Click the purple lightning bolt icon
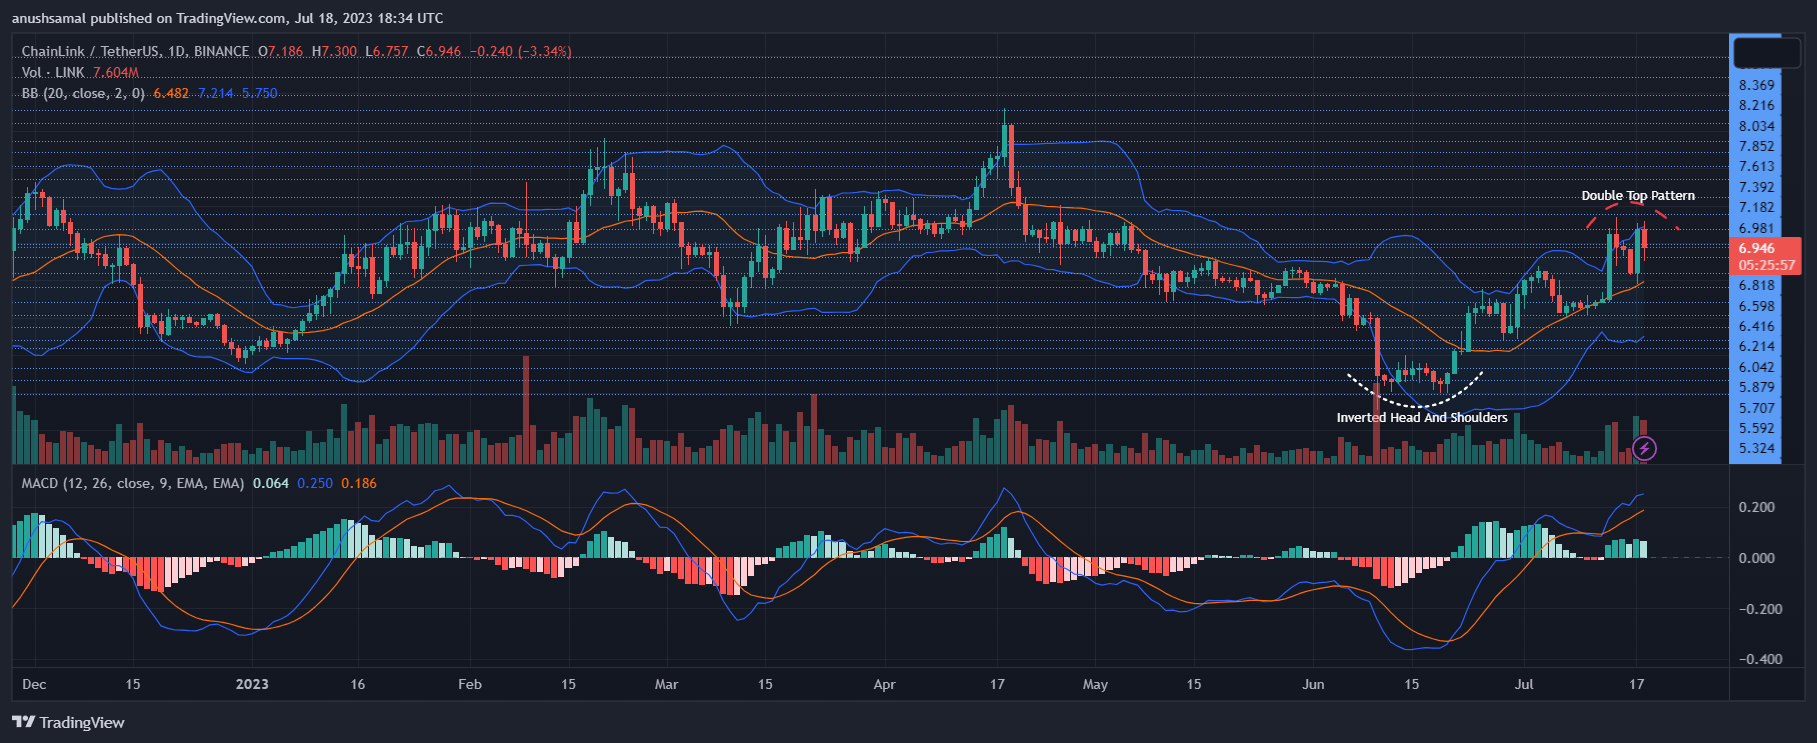This screenshot has height=743, width=1817. point(1644,449)
